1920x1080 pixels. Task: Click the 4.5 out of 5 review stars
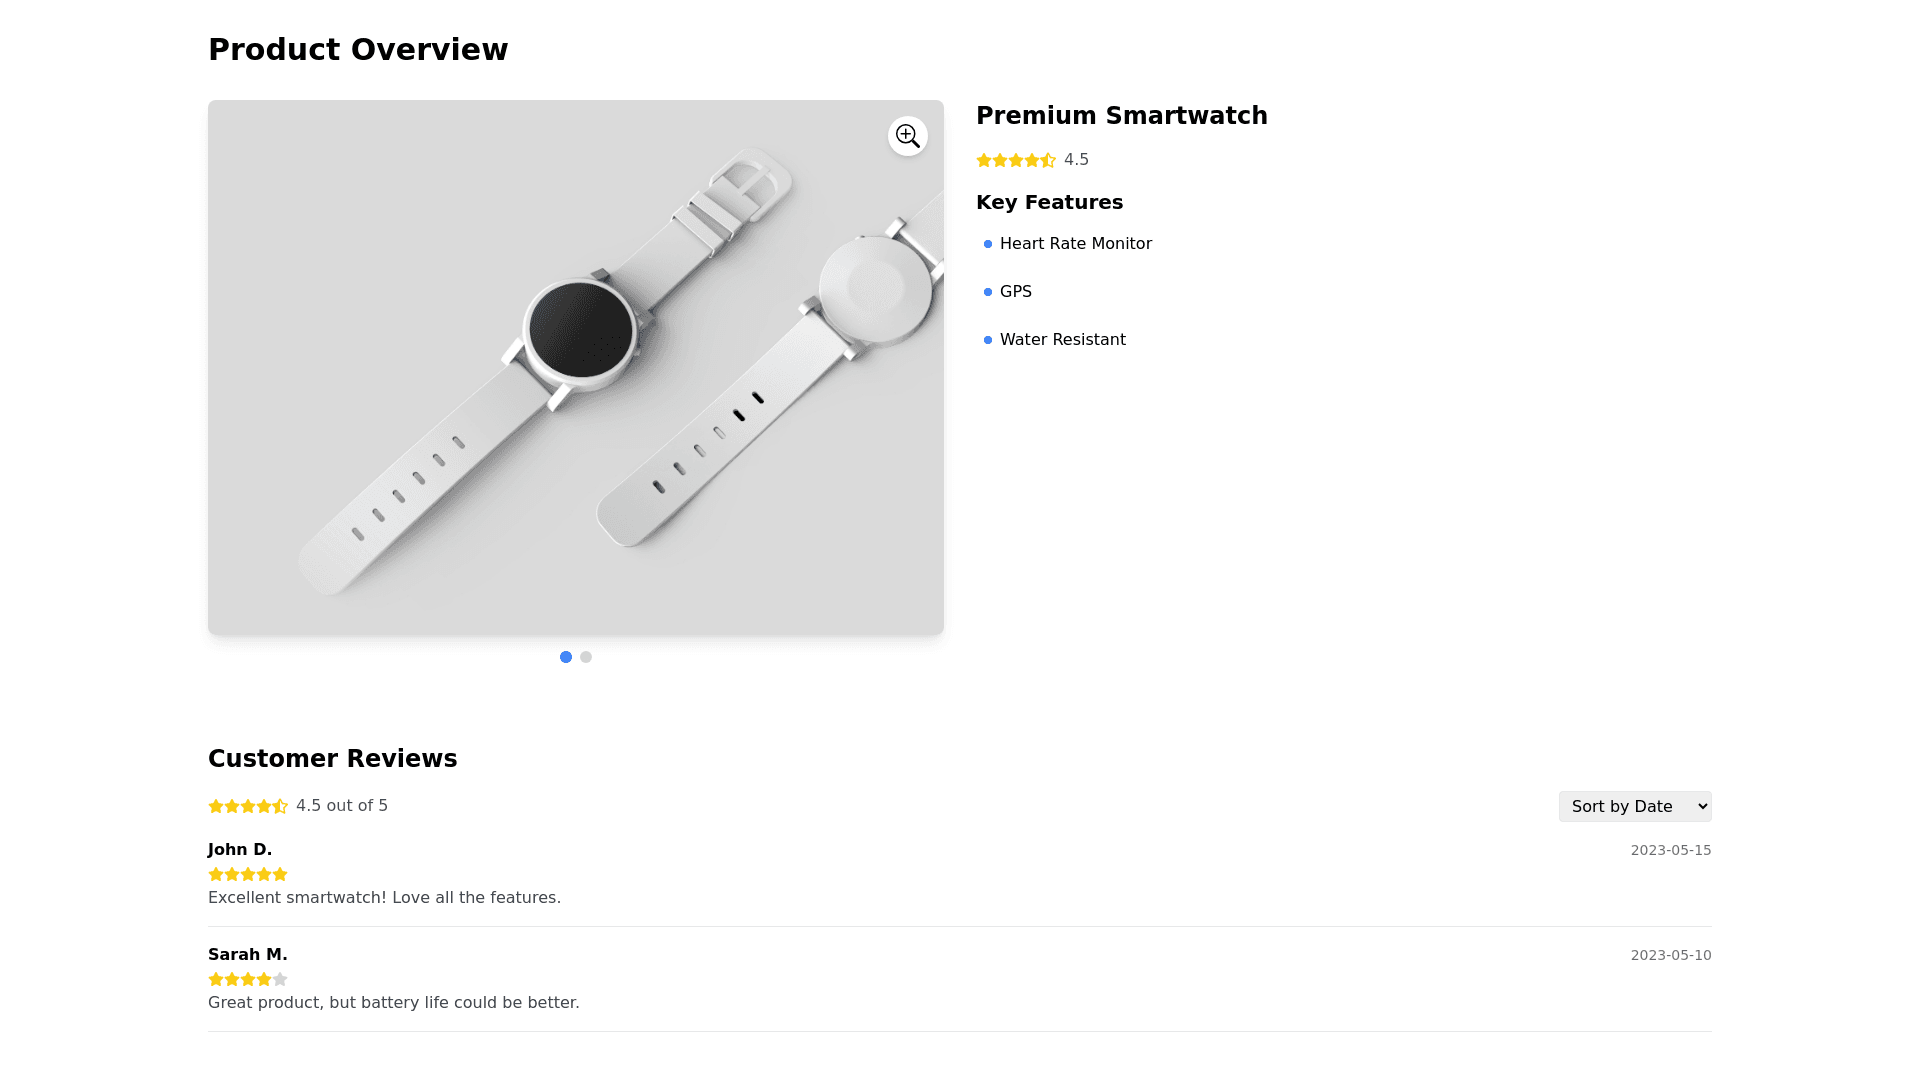[x=248, y=806]
